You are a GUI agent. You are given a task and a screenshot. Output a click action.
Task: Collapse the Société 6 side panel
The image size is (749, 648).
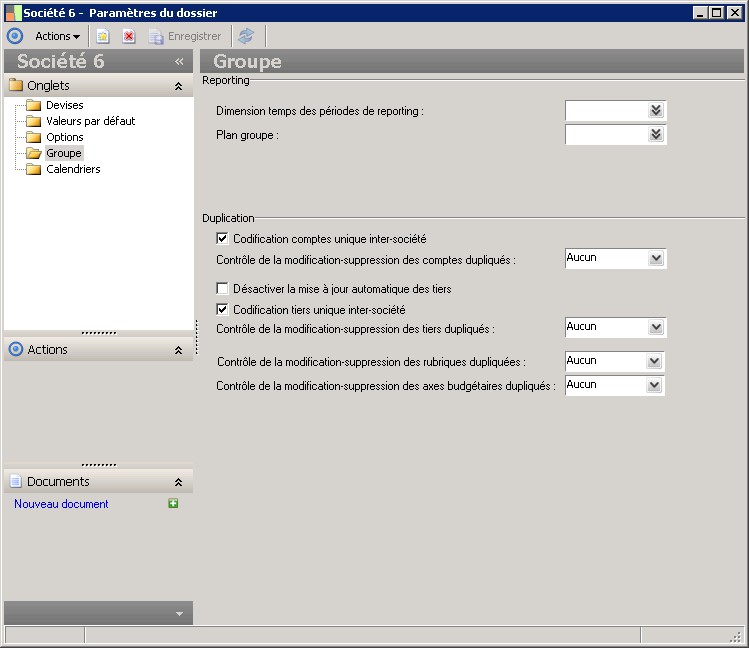[x=179, y=61]
